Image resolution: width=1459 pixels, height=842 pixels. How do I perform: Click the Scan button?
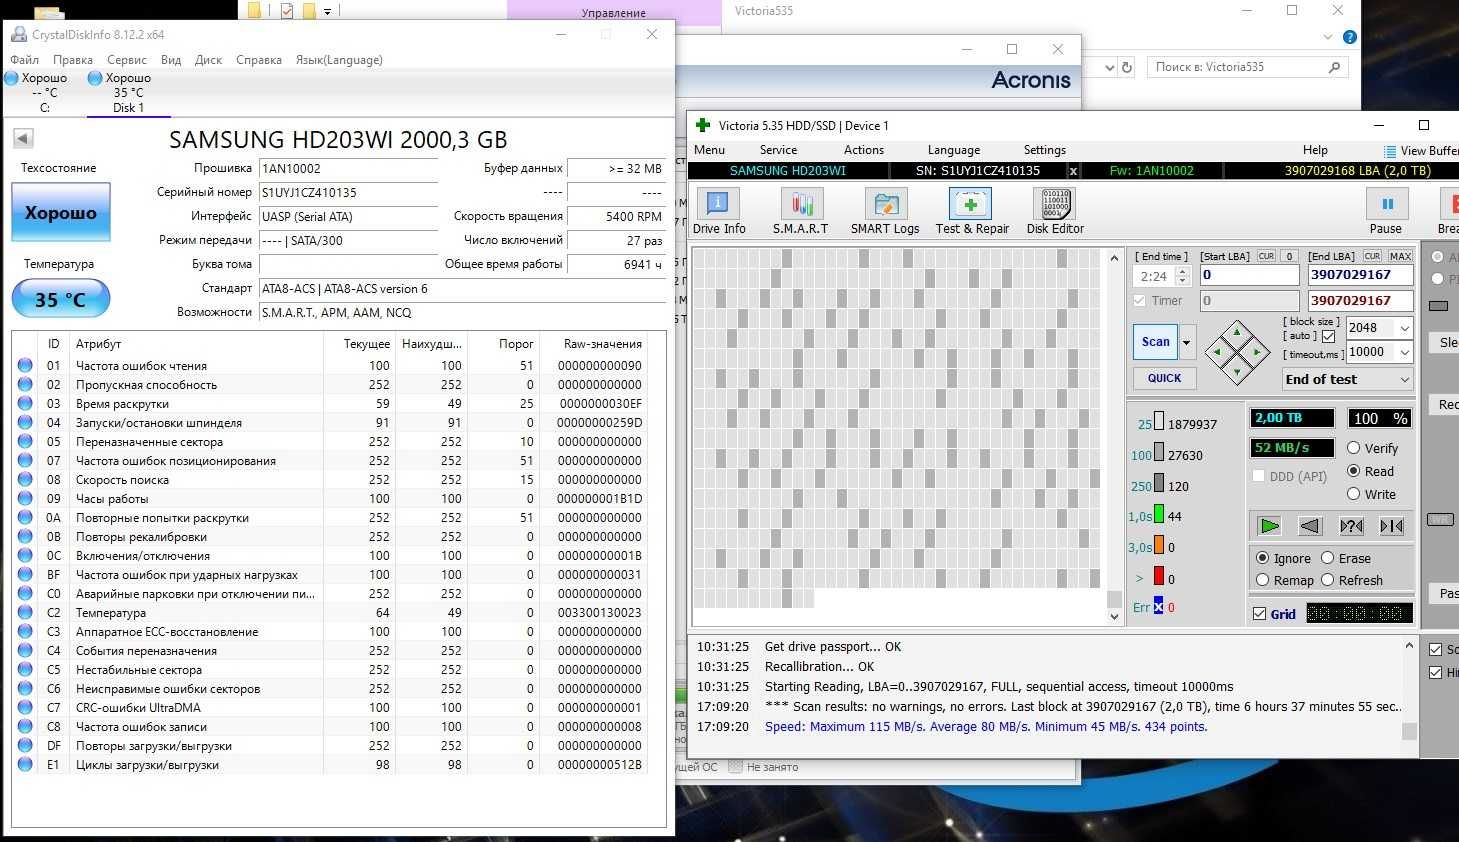point(1156,342)
